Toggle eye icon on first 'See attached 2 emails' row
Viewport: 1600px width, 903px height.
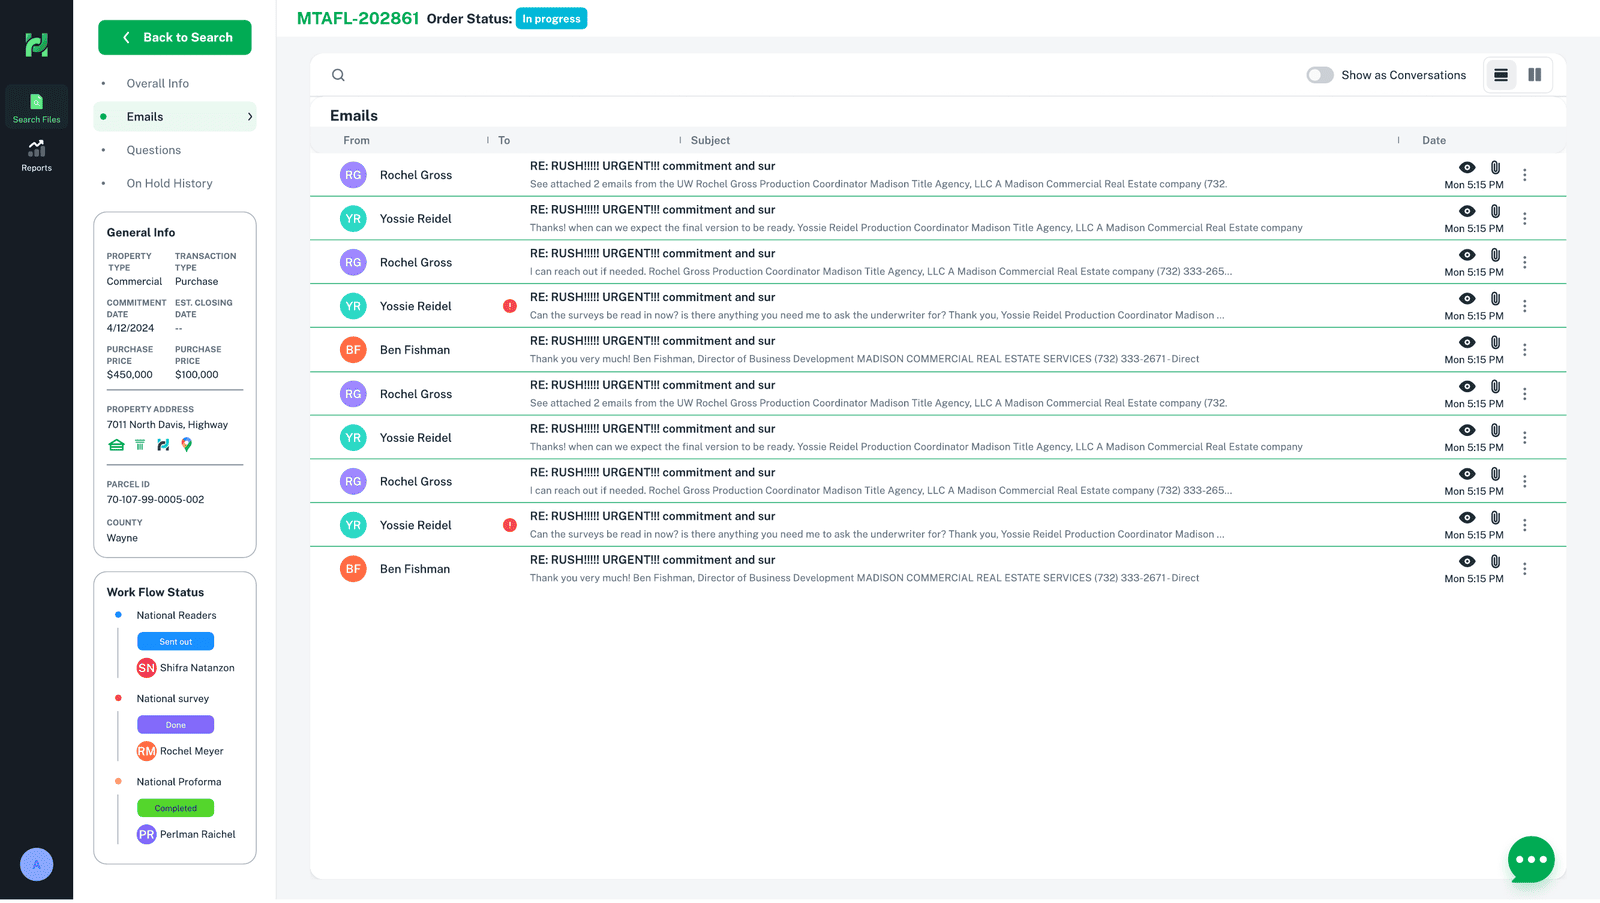click(x=1467, y=168)
